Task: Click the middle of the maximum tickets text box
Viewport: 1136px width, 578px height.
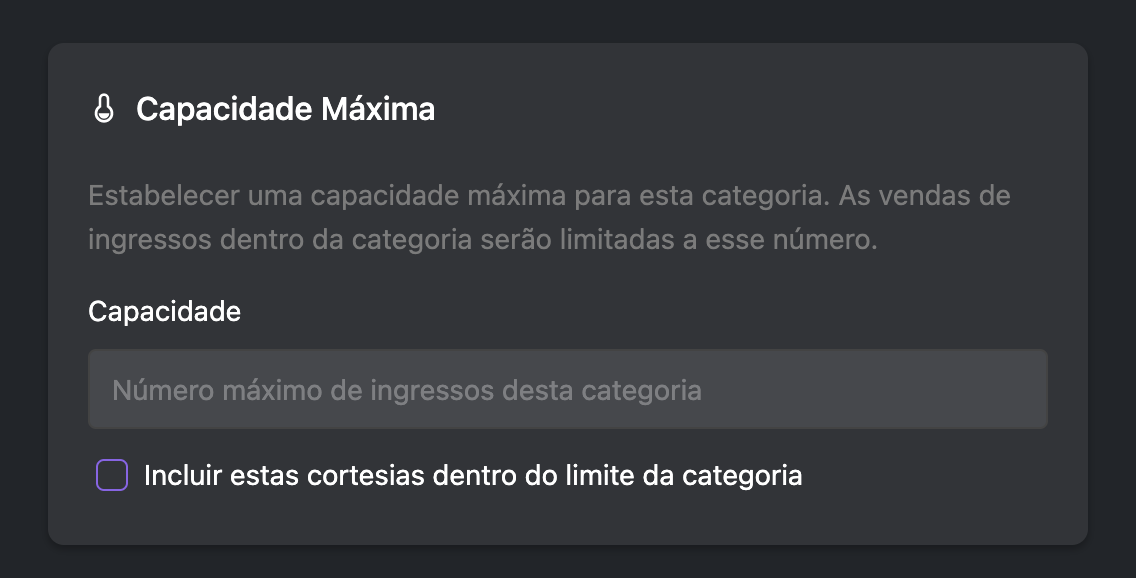Action: 568,389
